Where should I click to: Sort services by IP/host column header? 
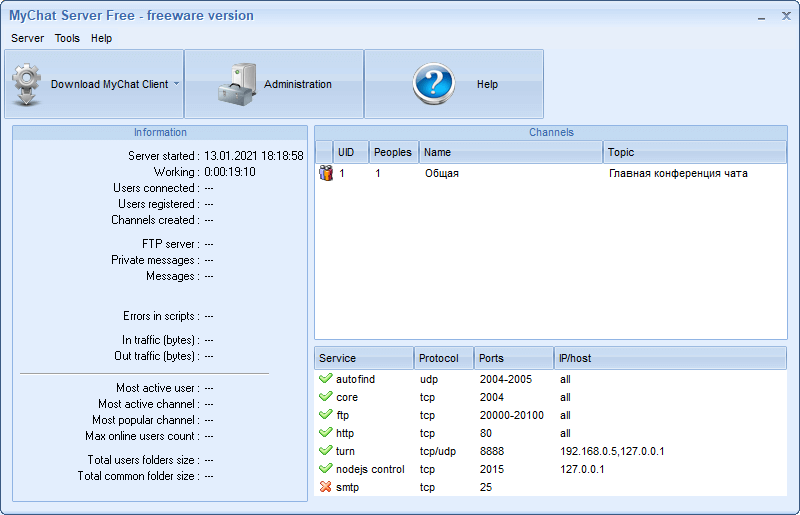[x=670, y=358]
